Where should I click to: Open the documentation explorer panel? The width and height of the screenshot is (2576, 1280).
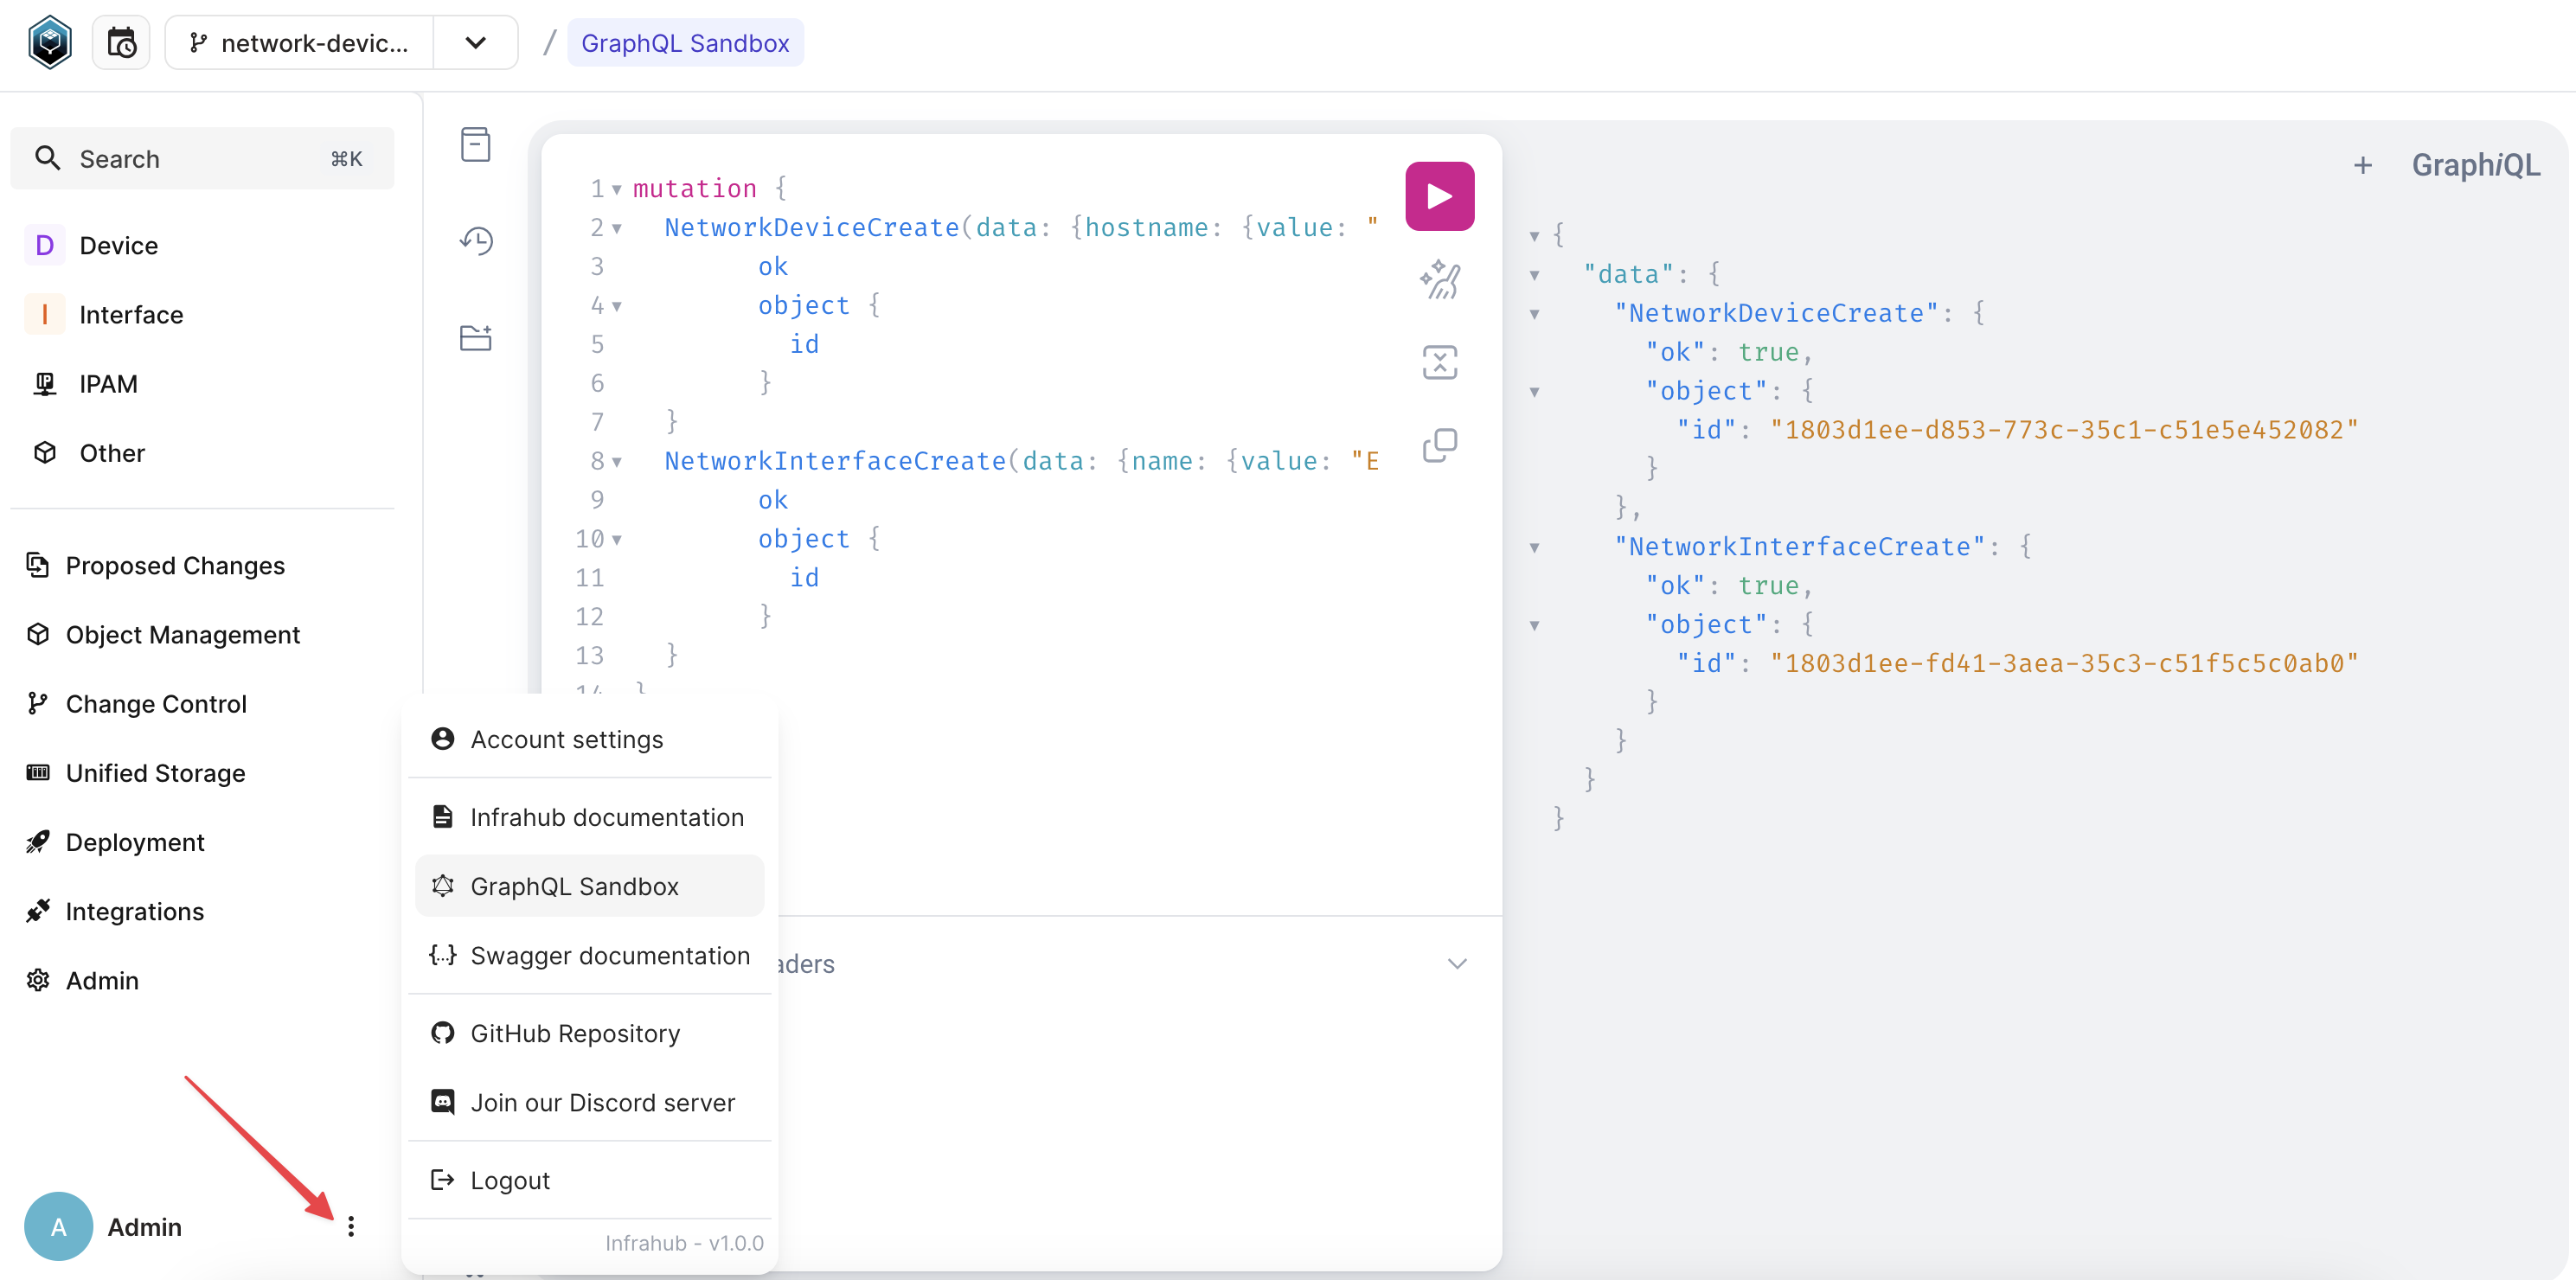[x=476, y=144]
